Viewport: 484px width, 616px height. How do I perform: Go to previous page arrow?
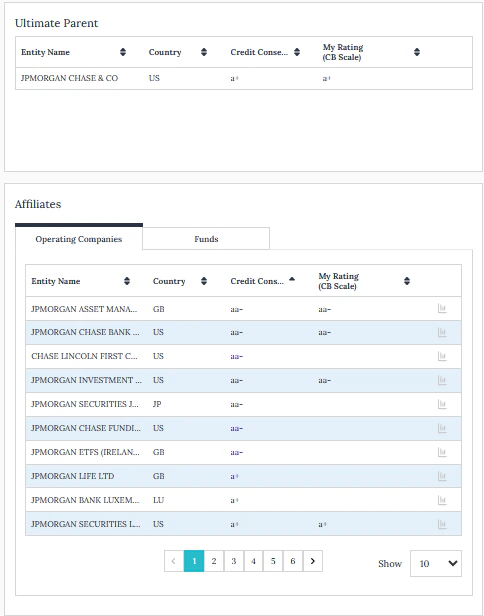(x=174, y=561)
